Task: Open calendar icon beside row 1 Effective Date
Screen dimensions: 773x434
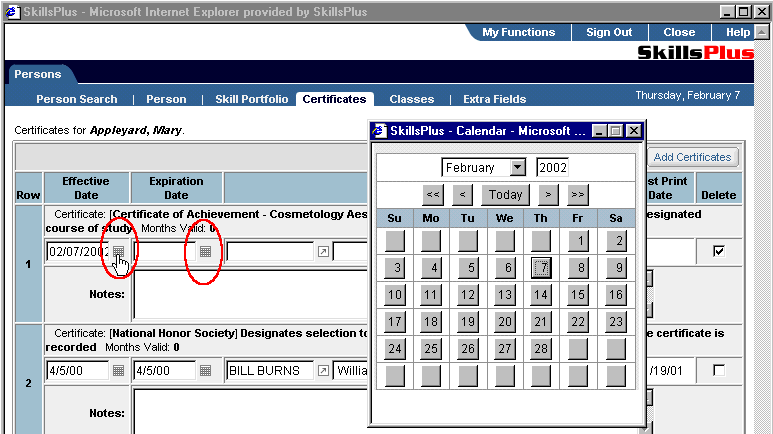Action: (x=118, y=252)
